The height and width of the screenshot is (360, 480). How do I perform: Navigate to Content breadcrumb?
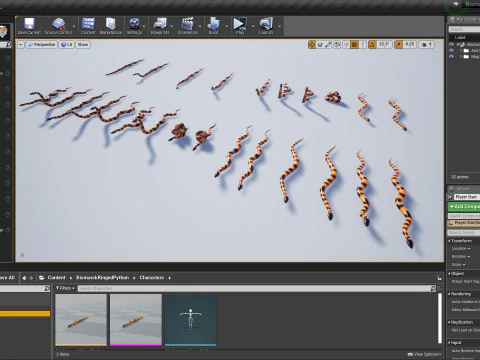click(56, 278)
